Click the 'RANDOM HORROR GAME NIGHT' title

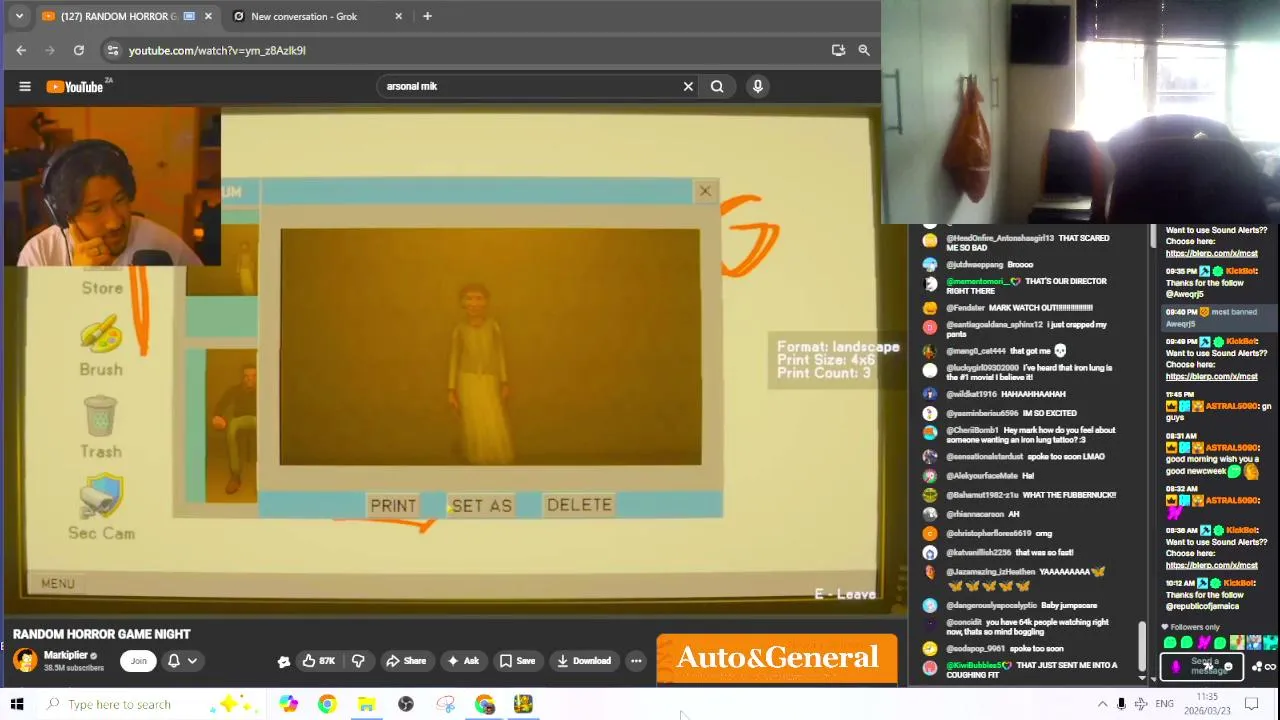[x=101, y=634]
